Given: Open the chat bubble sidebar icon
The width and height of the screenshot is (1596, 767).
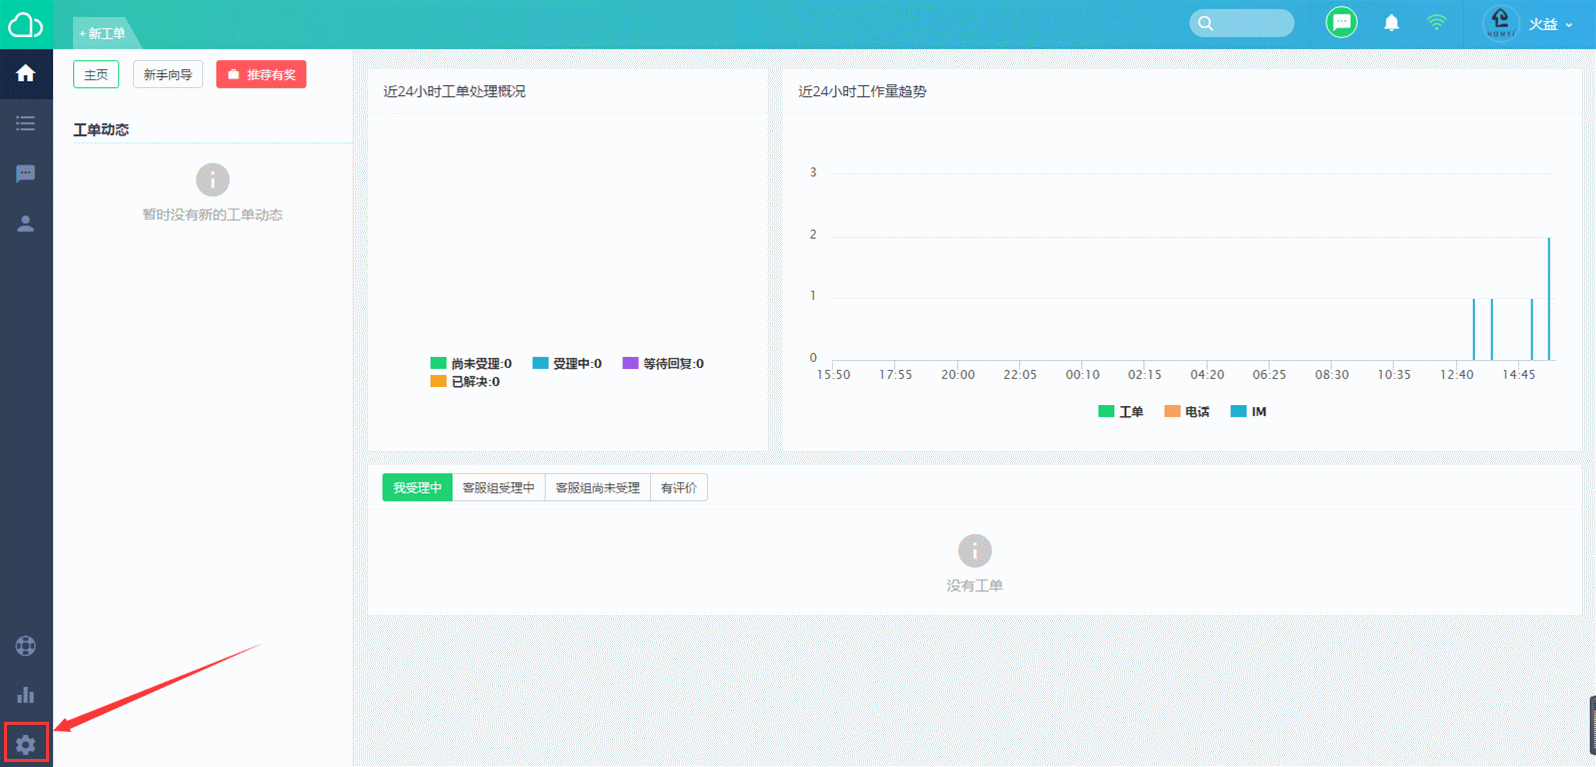Looking at the screenshot, I should (x=26, y=174).
